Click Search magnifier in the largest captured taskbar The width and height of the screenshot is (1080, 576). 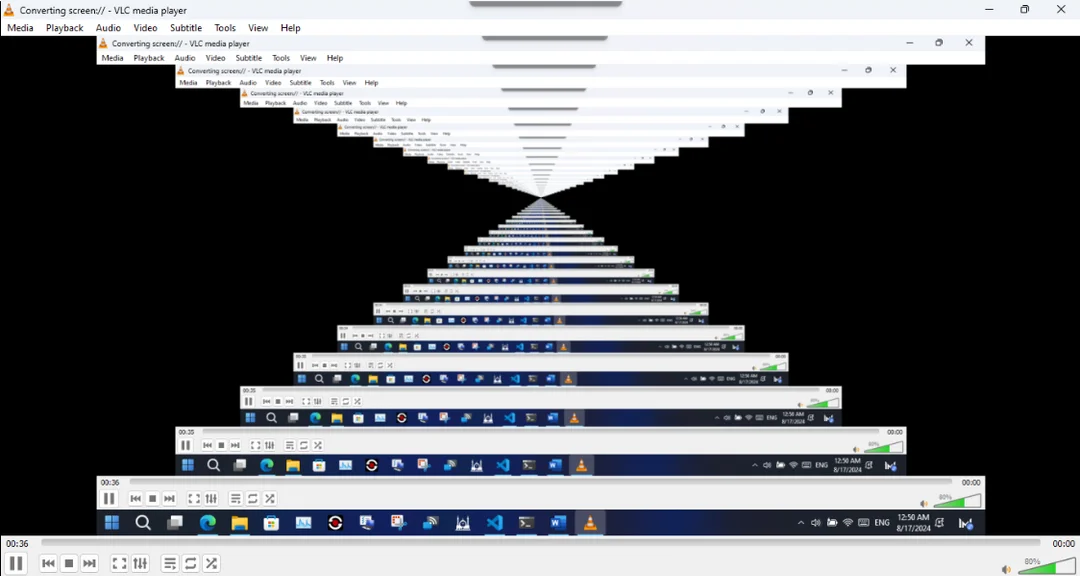143,523
